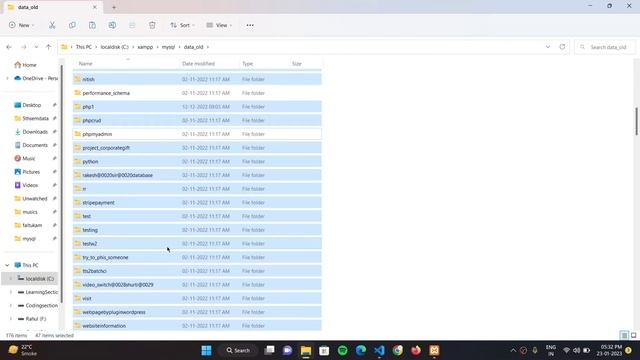Click This PC in breadcrumb
Screen dimensions: 640x360
point(84,47)
